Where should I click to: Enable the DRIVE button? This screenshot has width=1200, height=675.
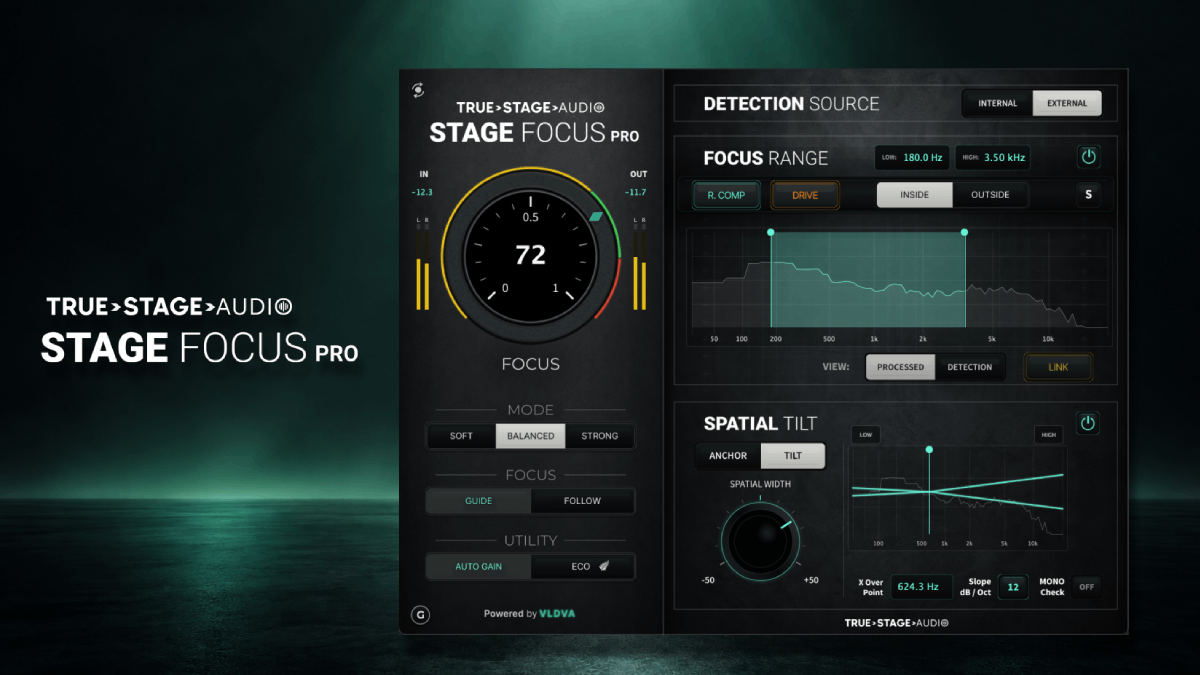[x=805, y=195]
